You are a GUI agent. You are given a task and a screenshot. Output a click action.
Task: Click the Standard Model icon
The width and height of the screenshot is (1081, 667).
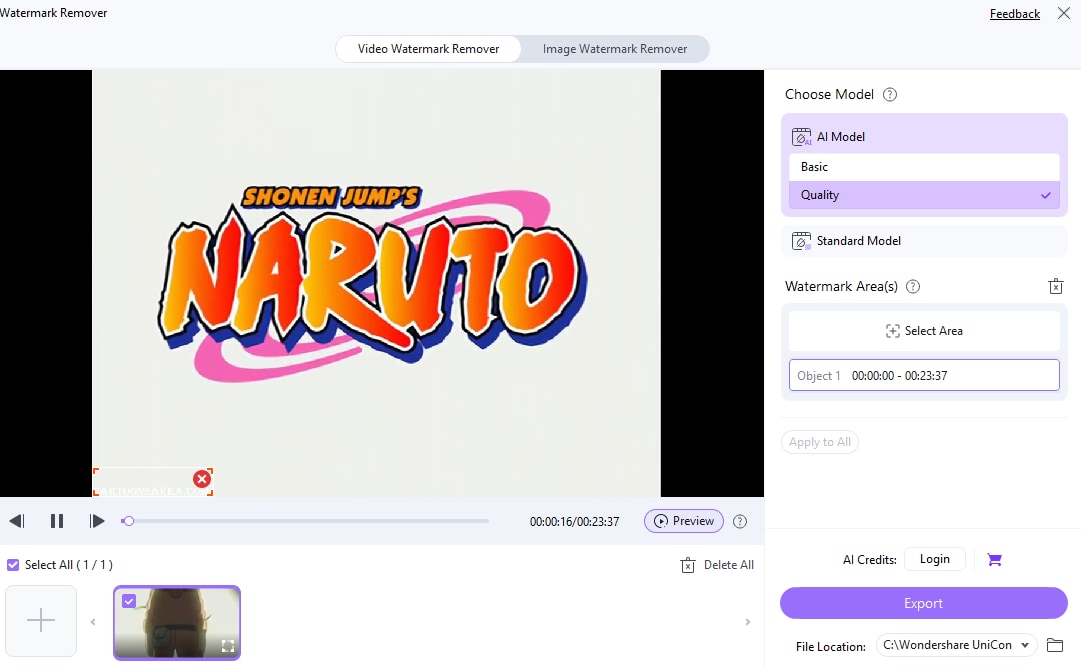click(801, 241)
